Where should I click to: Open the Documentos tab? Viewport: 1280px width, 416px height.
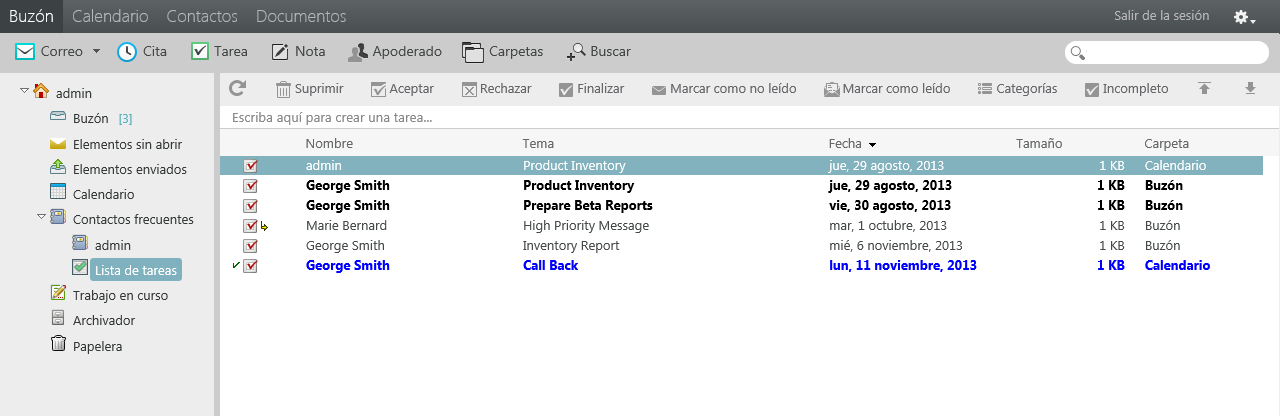(x=301, y=16)
